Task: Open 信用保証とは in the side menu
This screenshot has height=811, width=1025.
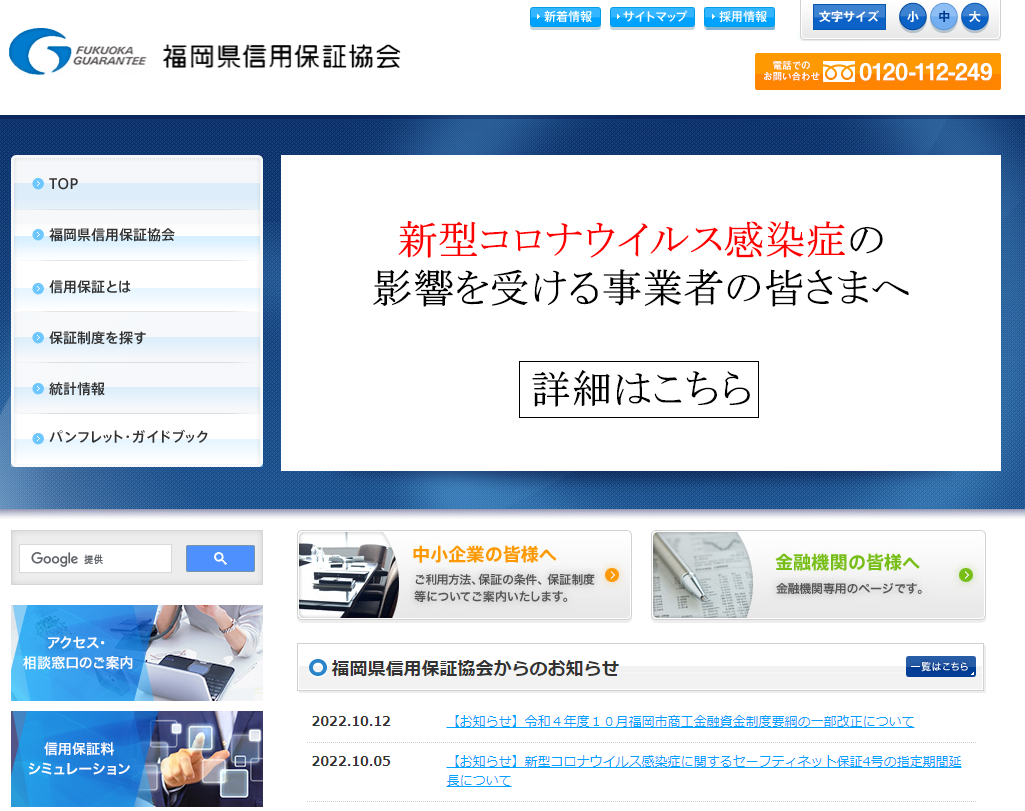Action: (x=90, y=287)
